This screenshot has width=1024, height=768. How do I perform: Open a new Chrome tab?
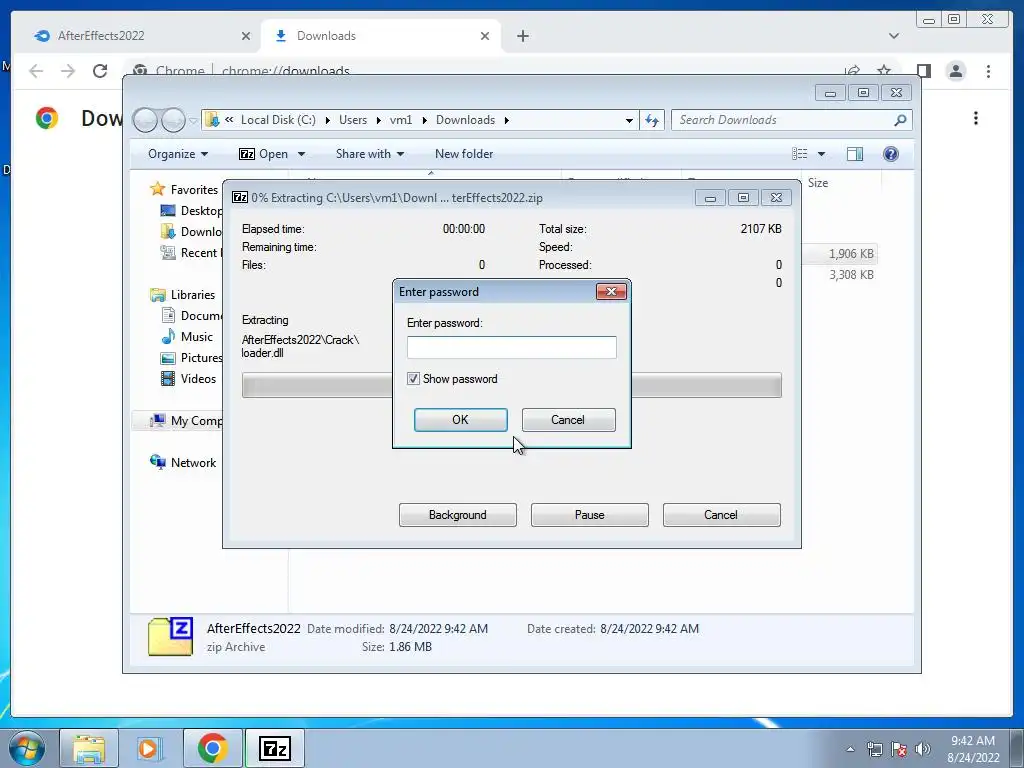click(522, 36)
